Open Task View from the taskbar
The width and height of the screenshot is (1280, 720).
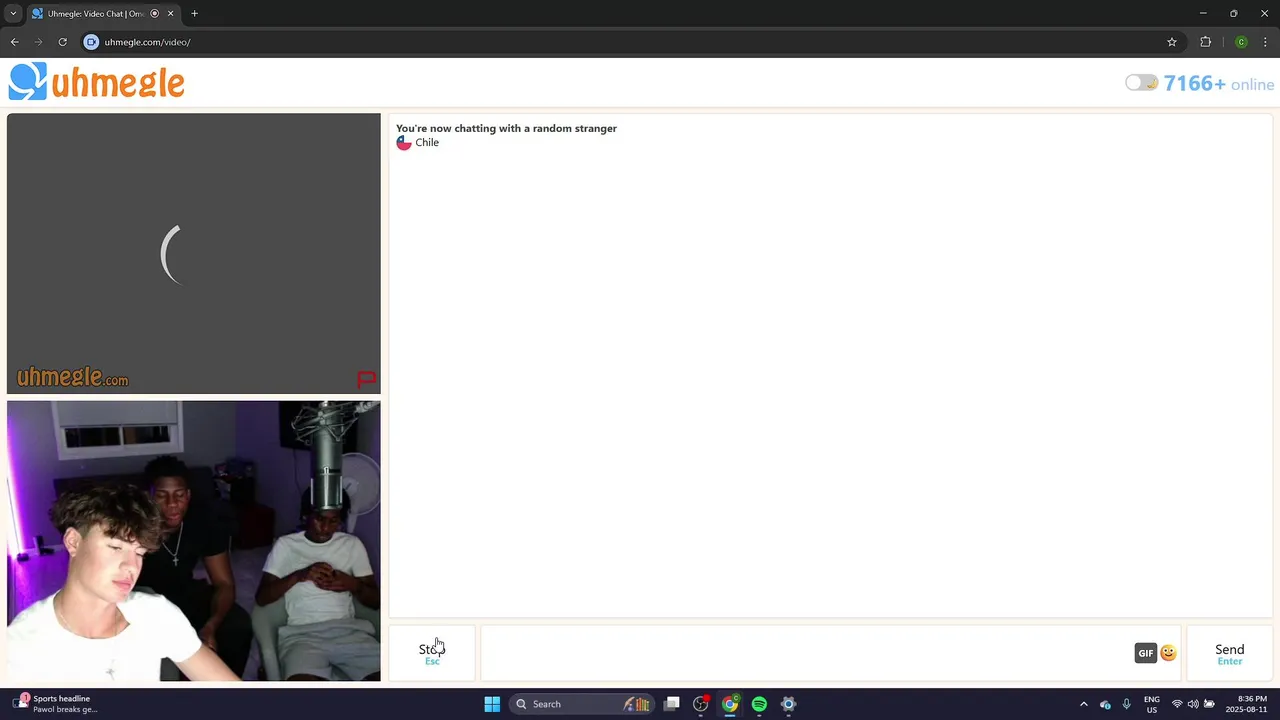click(x=672, y=704)
